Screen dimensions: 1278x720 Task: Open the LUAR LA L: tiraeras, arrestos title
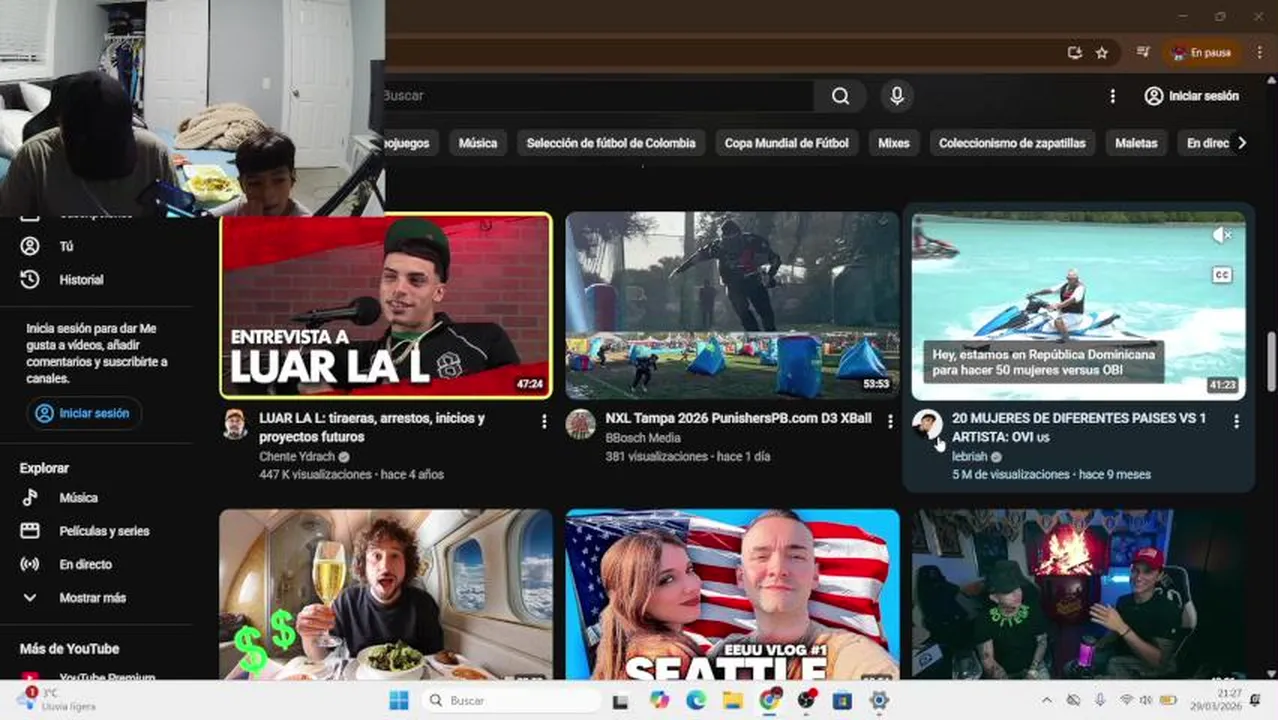[x=372, y=427]
